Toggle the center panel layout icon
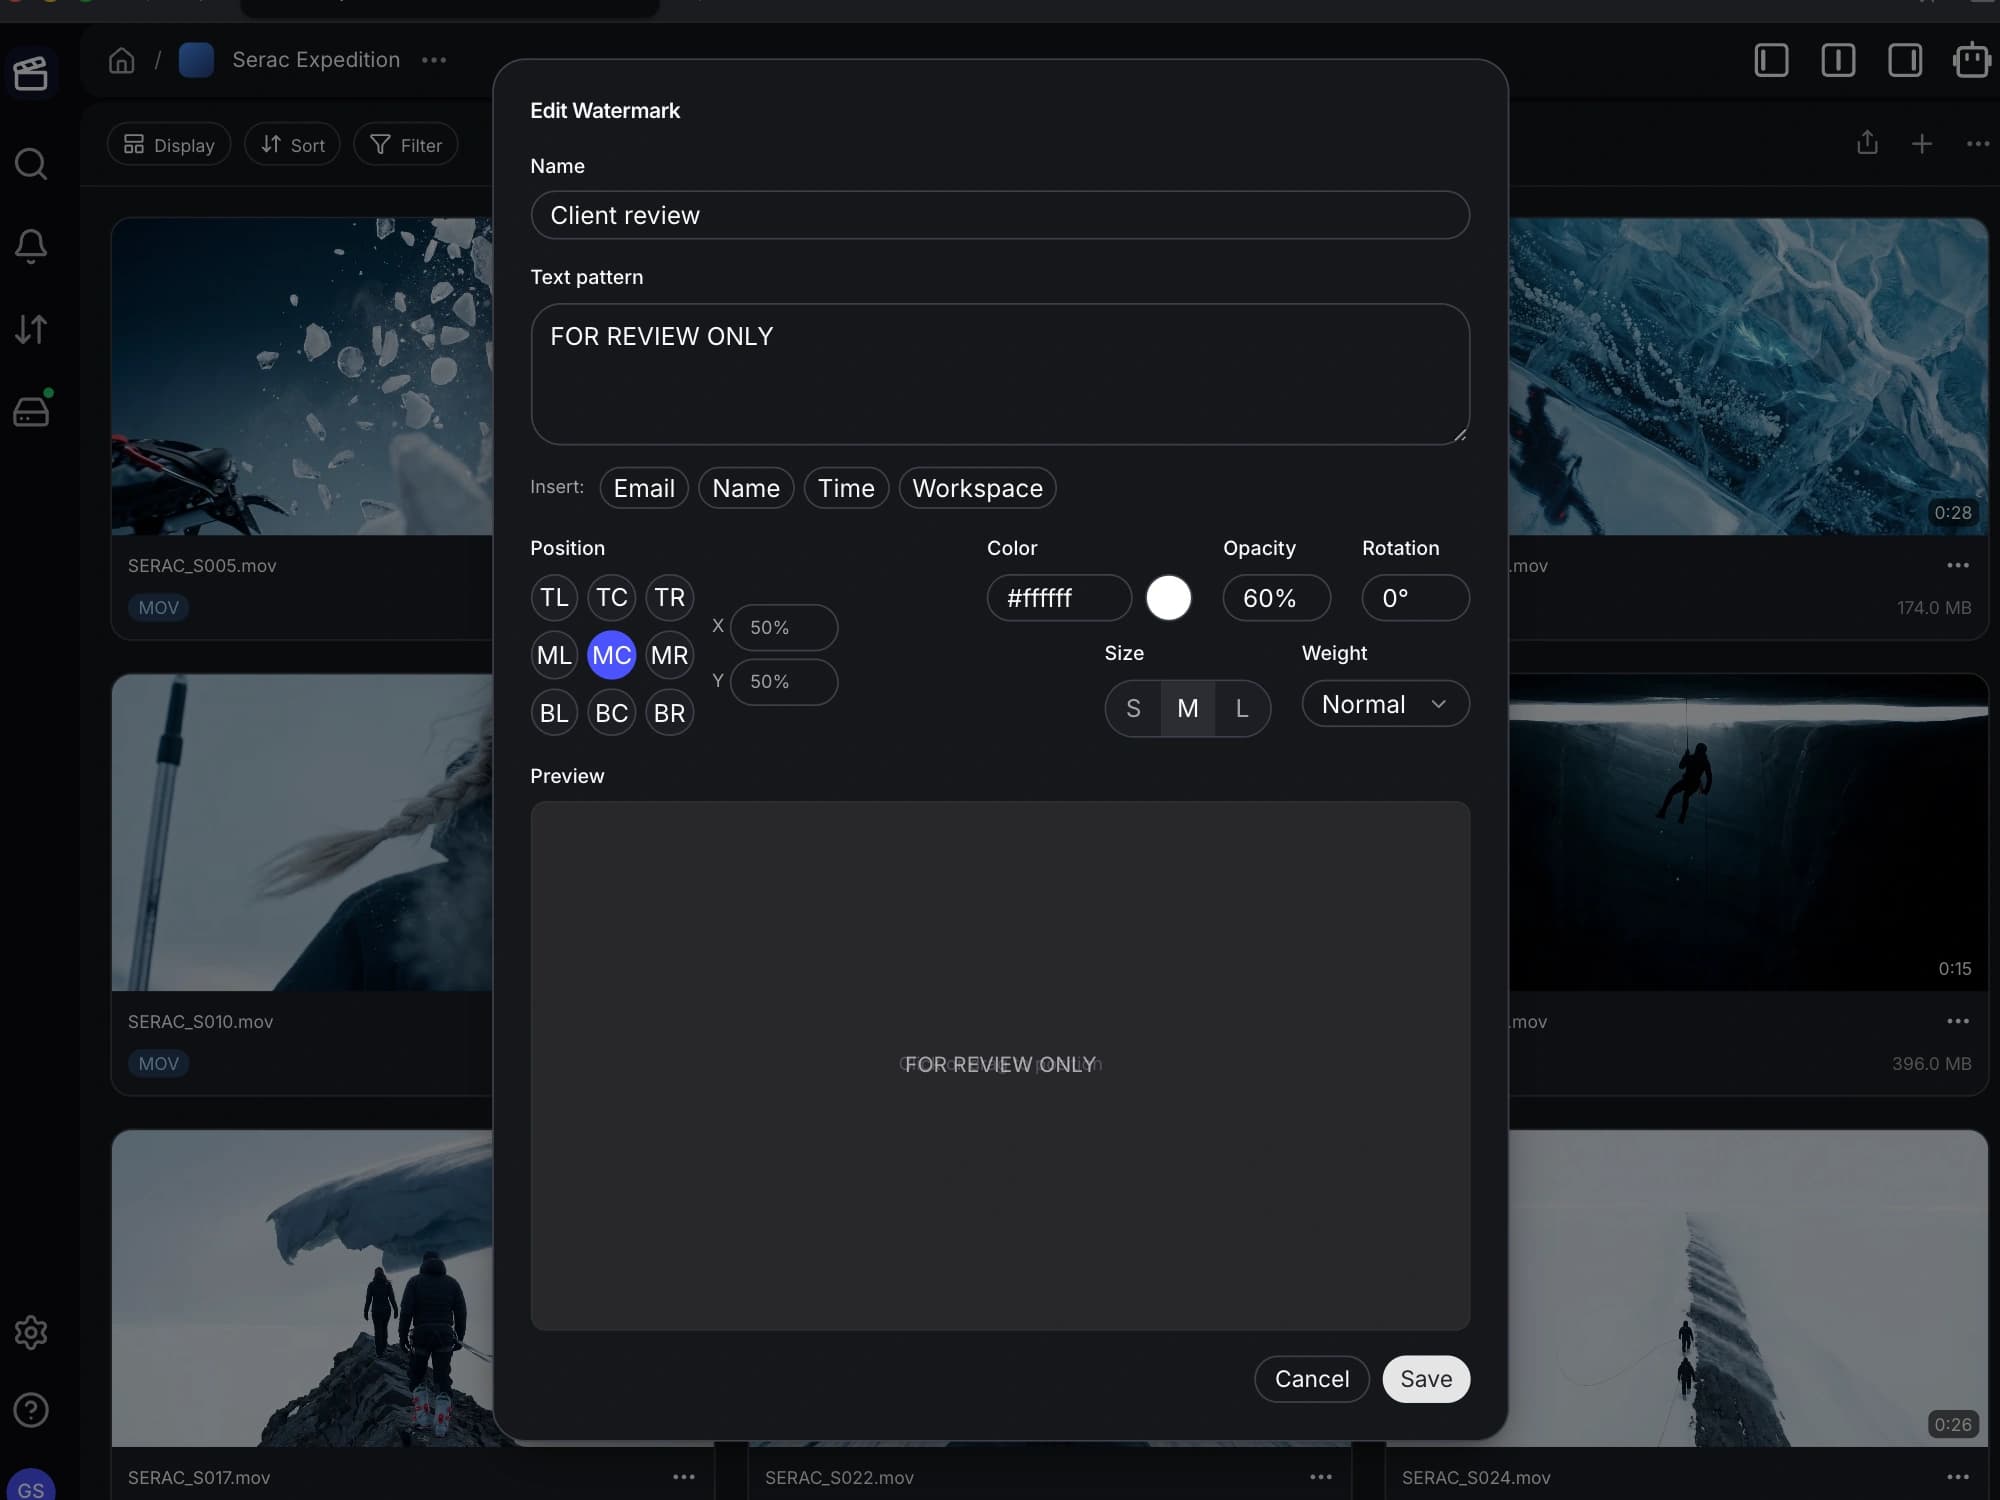This screenshot has height=1500, width=2000. (1838, 60)
